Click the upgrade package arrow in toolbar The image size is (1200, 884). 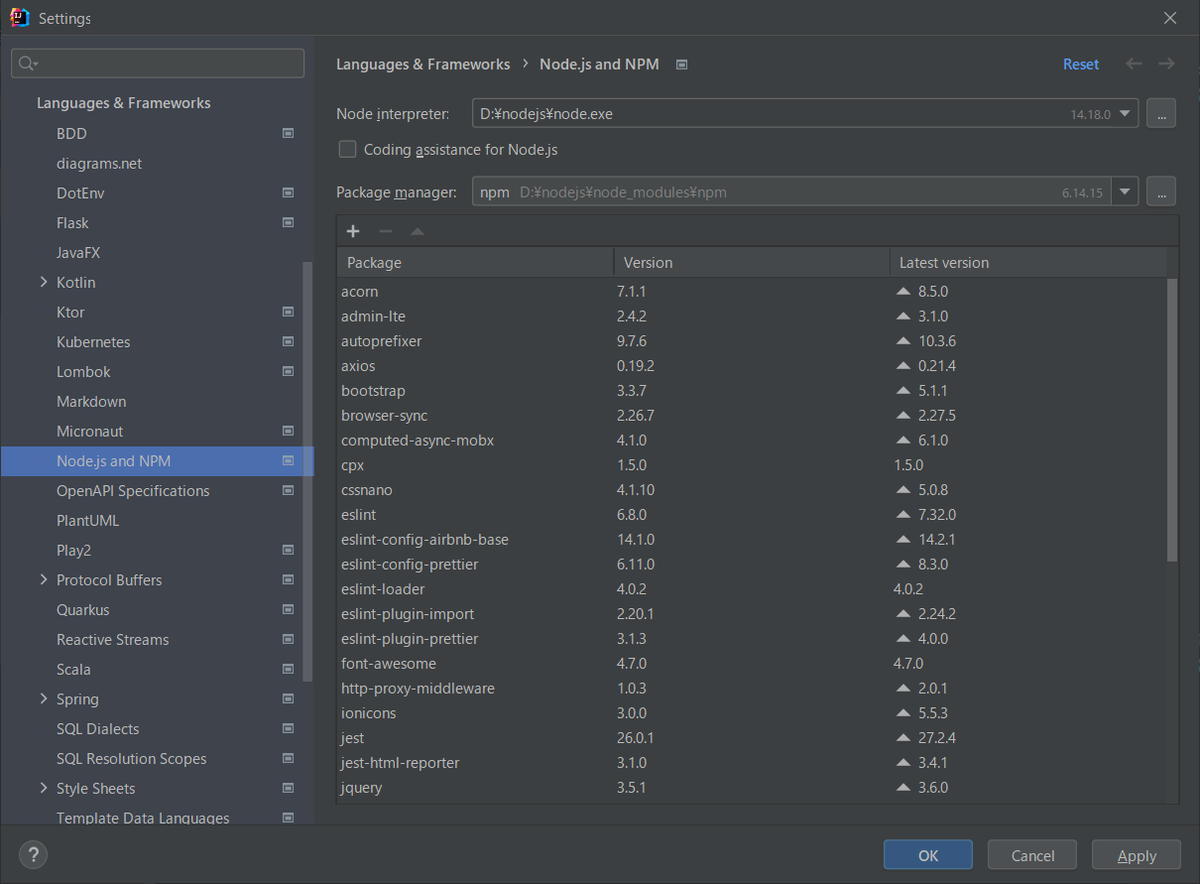pyautogui.click(x=417, y=232)
